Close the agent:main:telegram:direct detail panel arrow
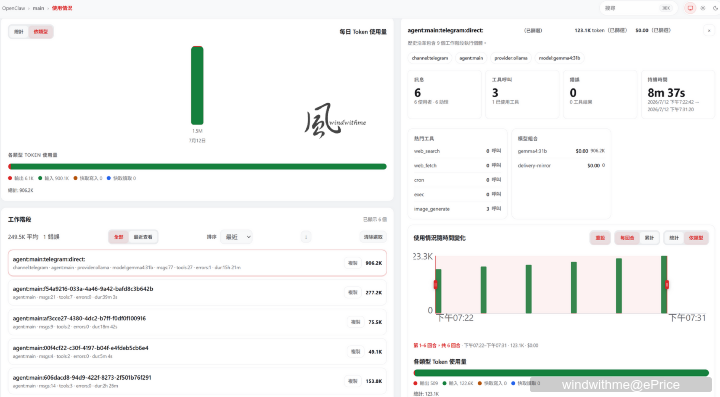720x397 pixels. coord(709,30)
